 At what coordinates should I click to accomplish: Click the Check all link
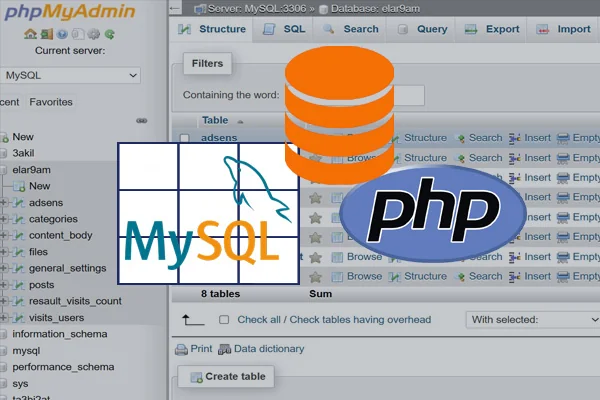259,320
